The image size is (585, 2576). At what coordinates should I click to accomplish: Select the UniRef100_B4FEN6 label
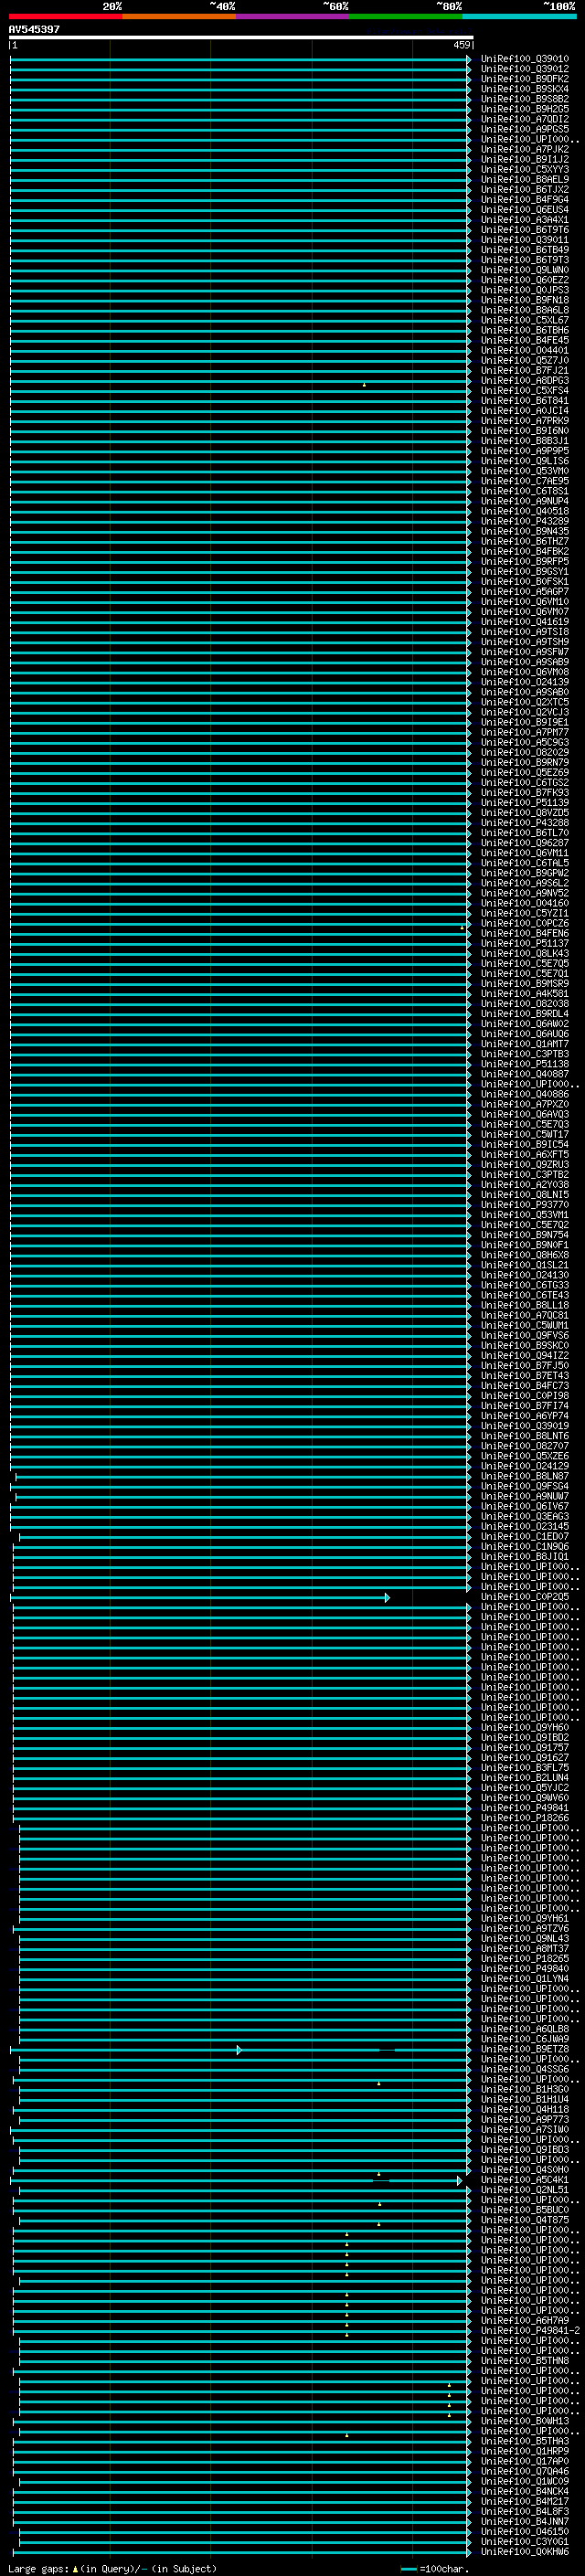[524, 933]
